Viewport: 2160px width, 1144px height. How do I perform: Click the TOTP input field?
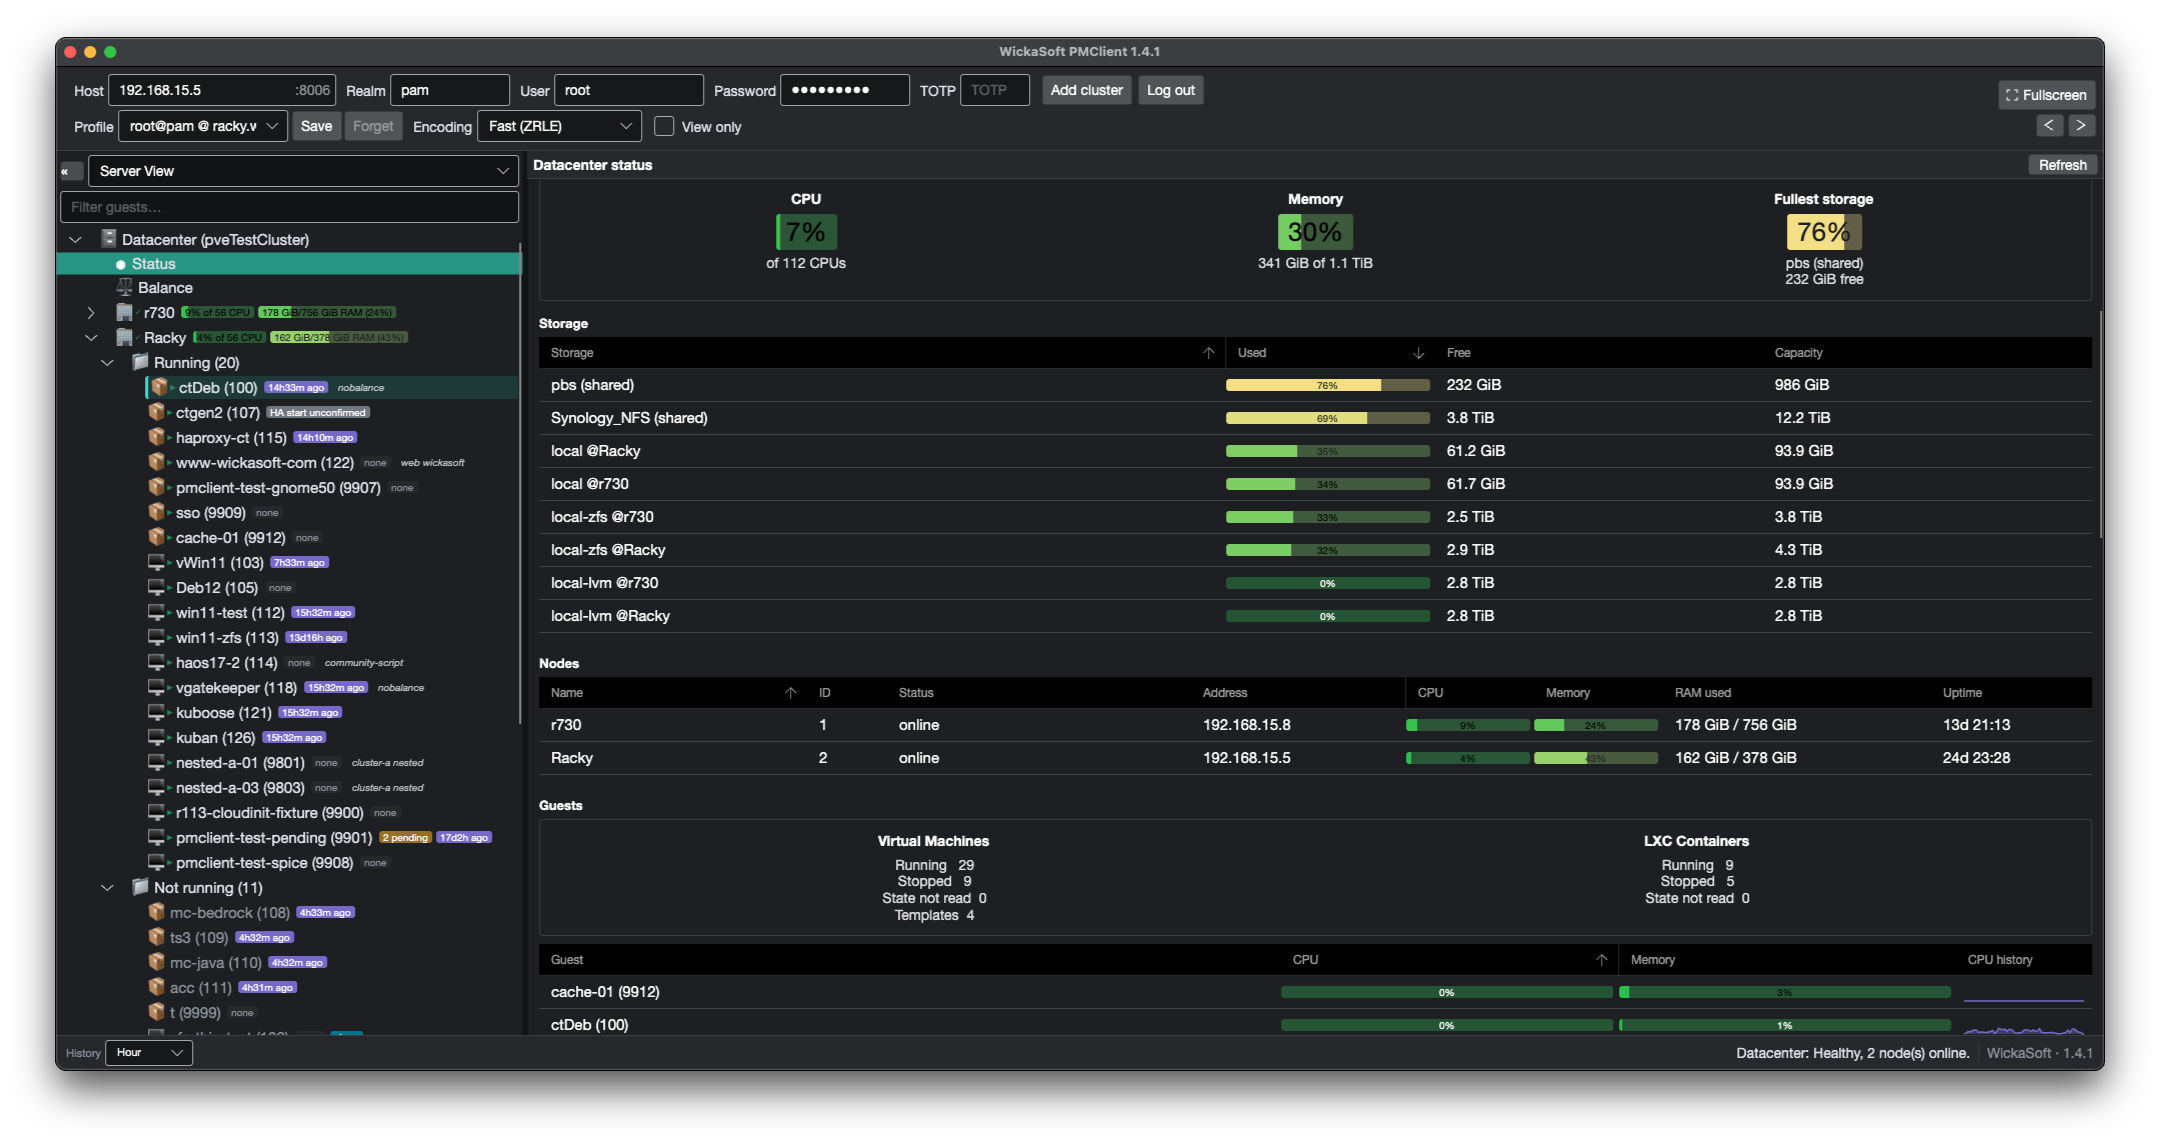(x=994, y=90)
